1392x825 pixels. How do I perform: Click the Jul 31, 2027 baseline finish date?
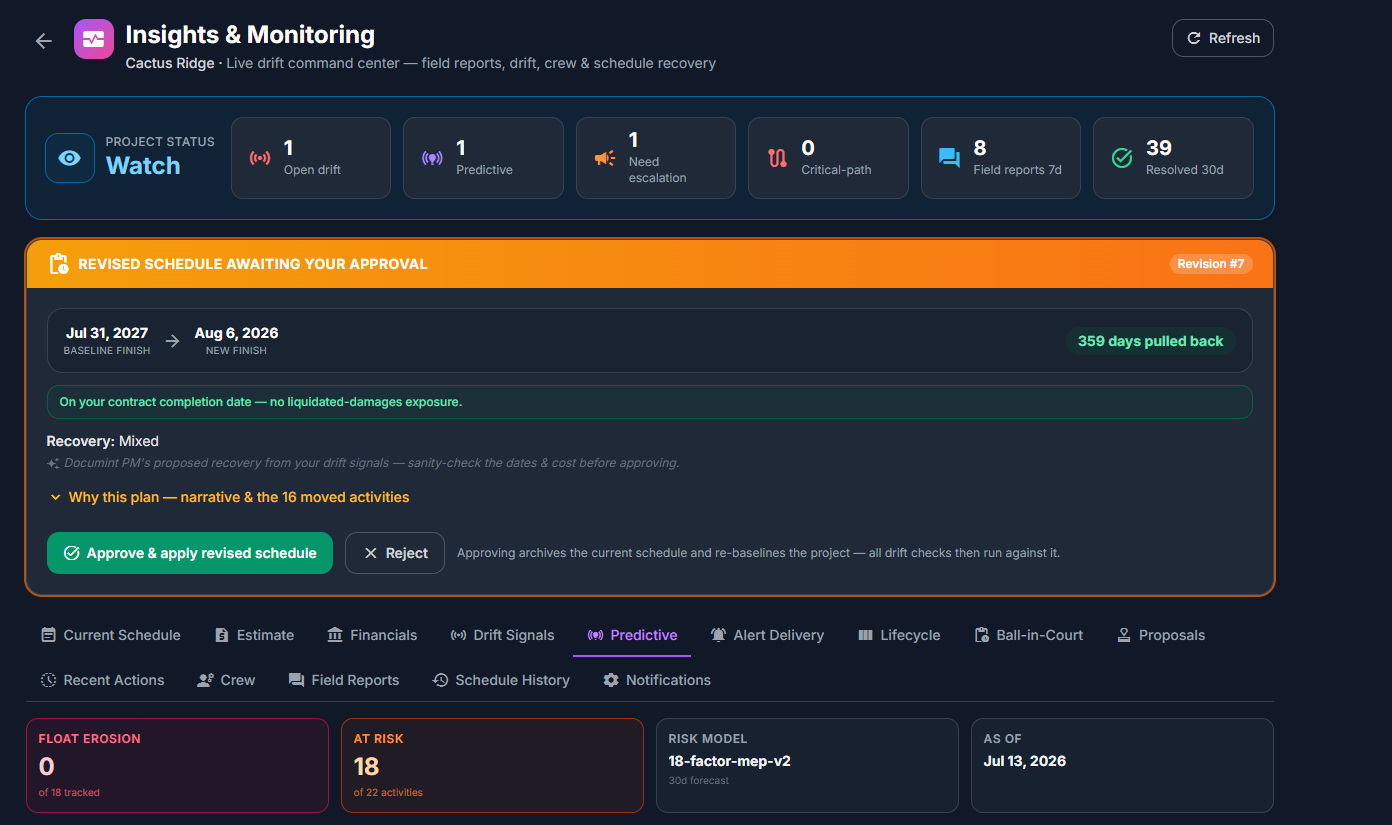click(x=107, y=333)
